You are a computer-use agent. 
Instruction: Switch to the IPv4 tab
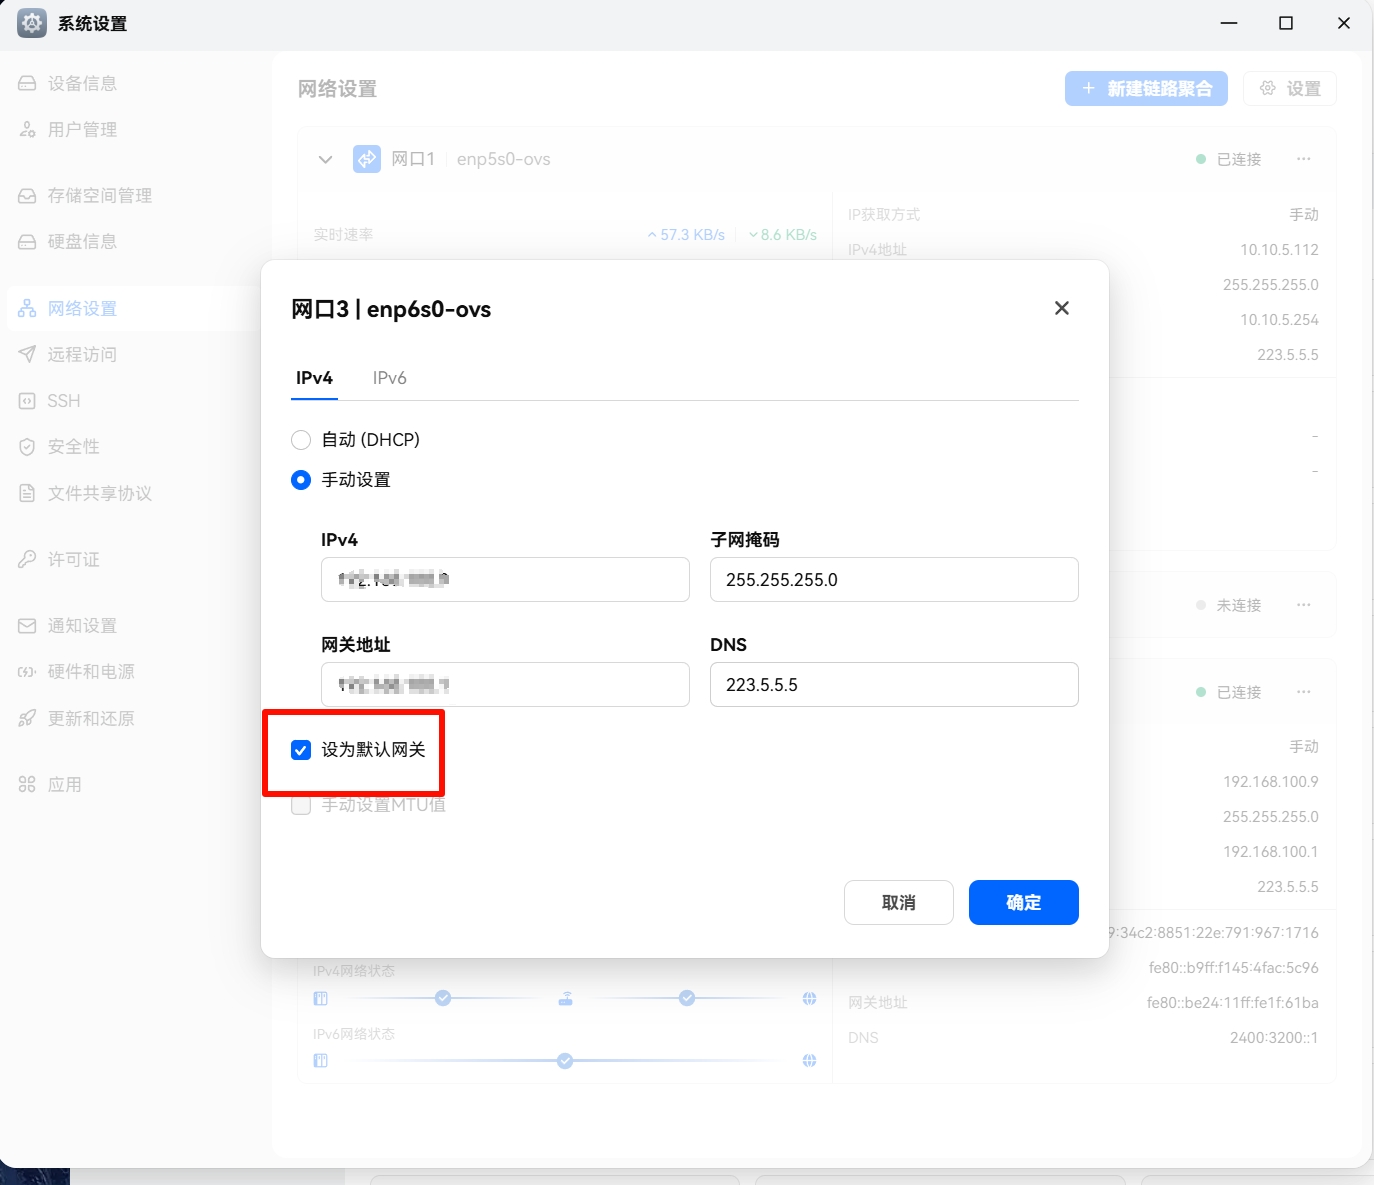314,378
